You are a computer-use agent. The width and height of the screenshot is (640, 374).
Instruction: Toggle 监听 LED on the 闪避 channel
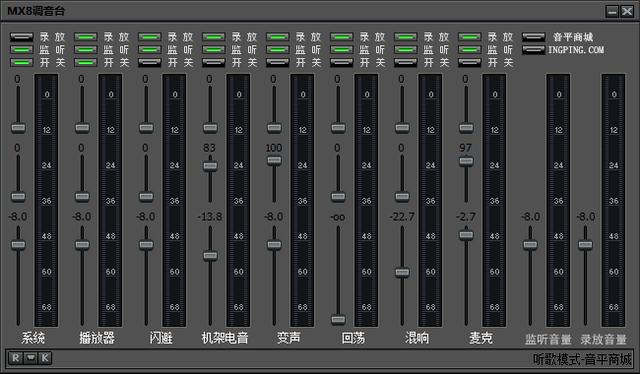tap(150, 50)
